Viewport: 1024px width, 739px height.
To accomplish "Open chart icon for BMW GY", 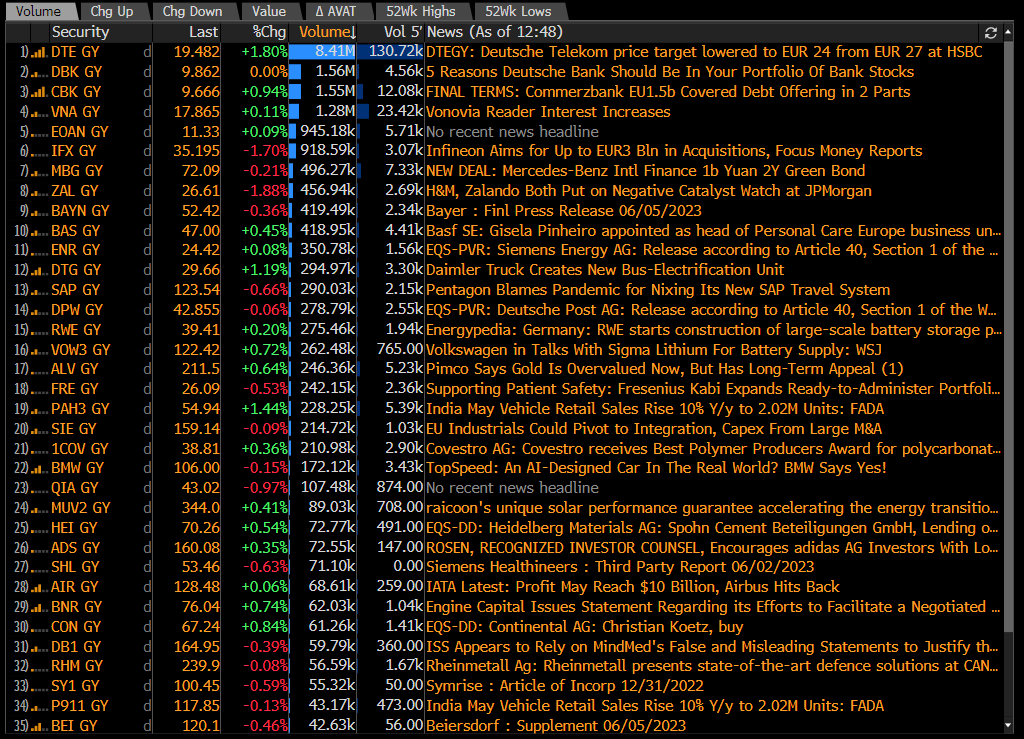I will (x=39, y=469).
